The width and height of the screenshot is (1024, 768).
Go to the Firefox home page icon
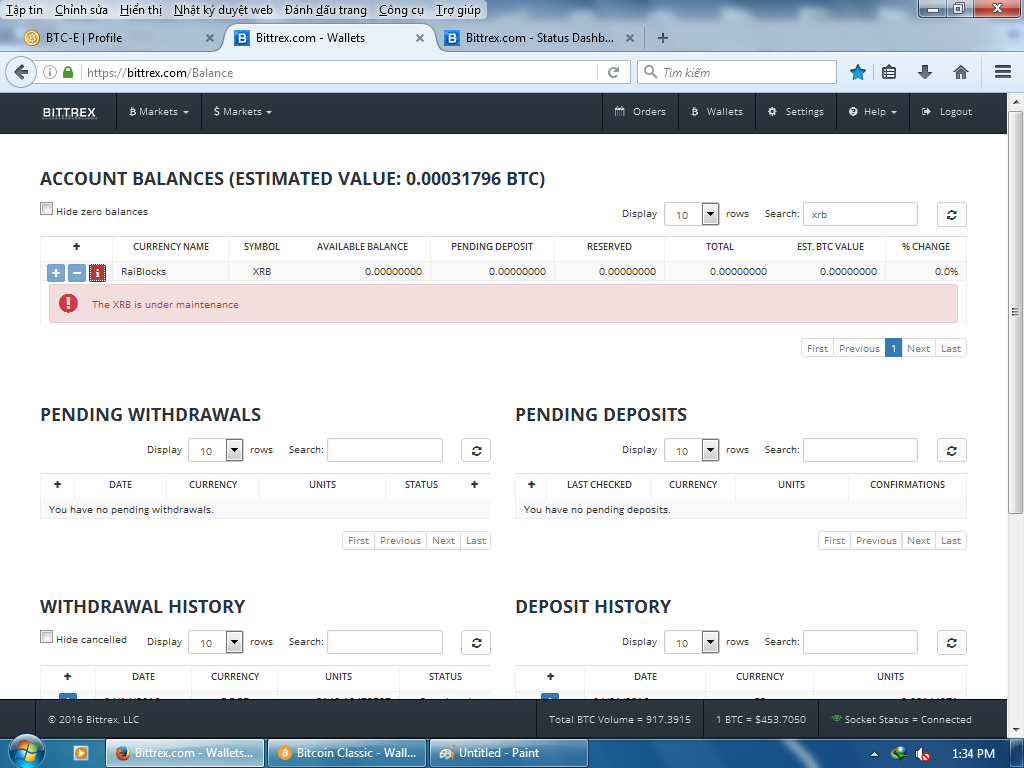[961, 72]
